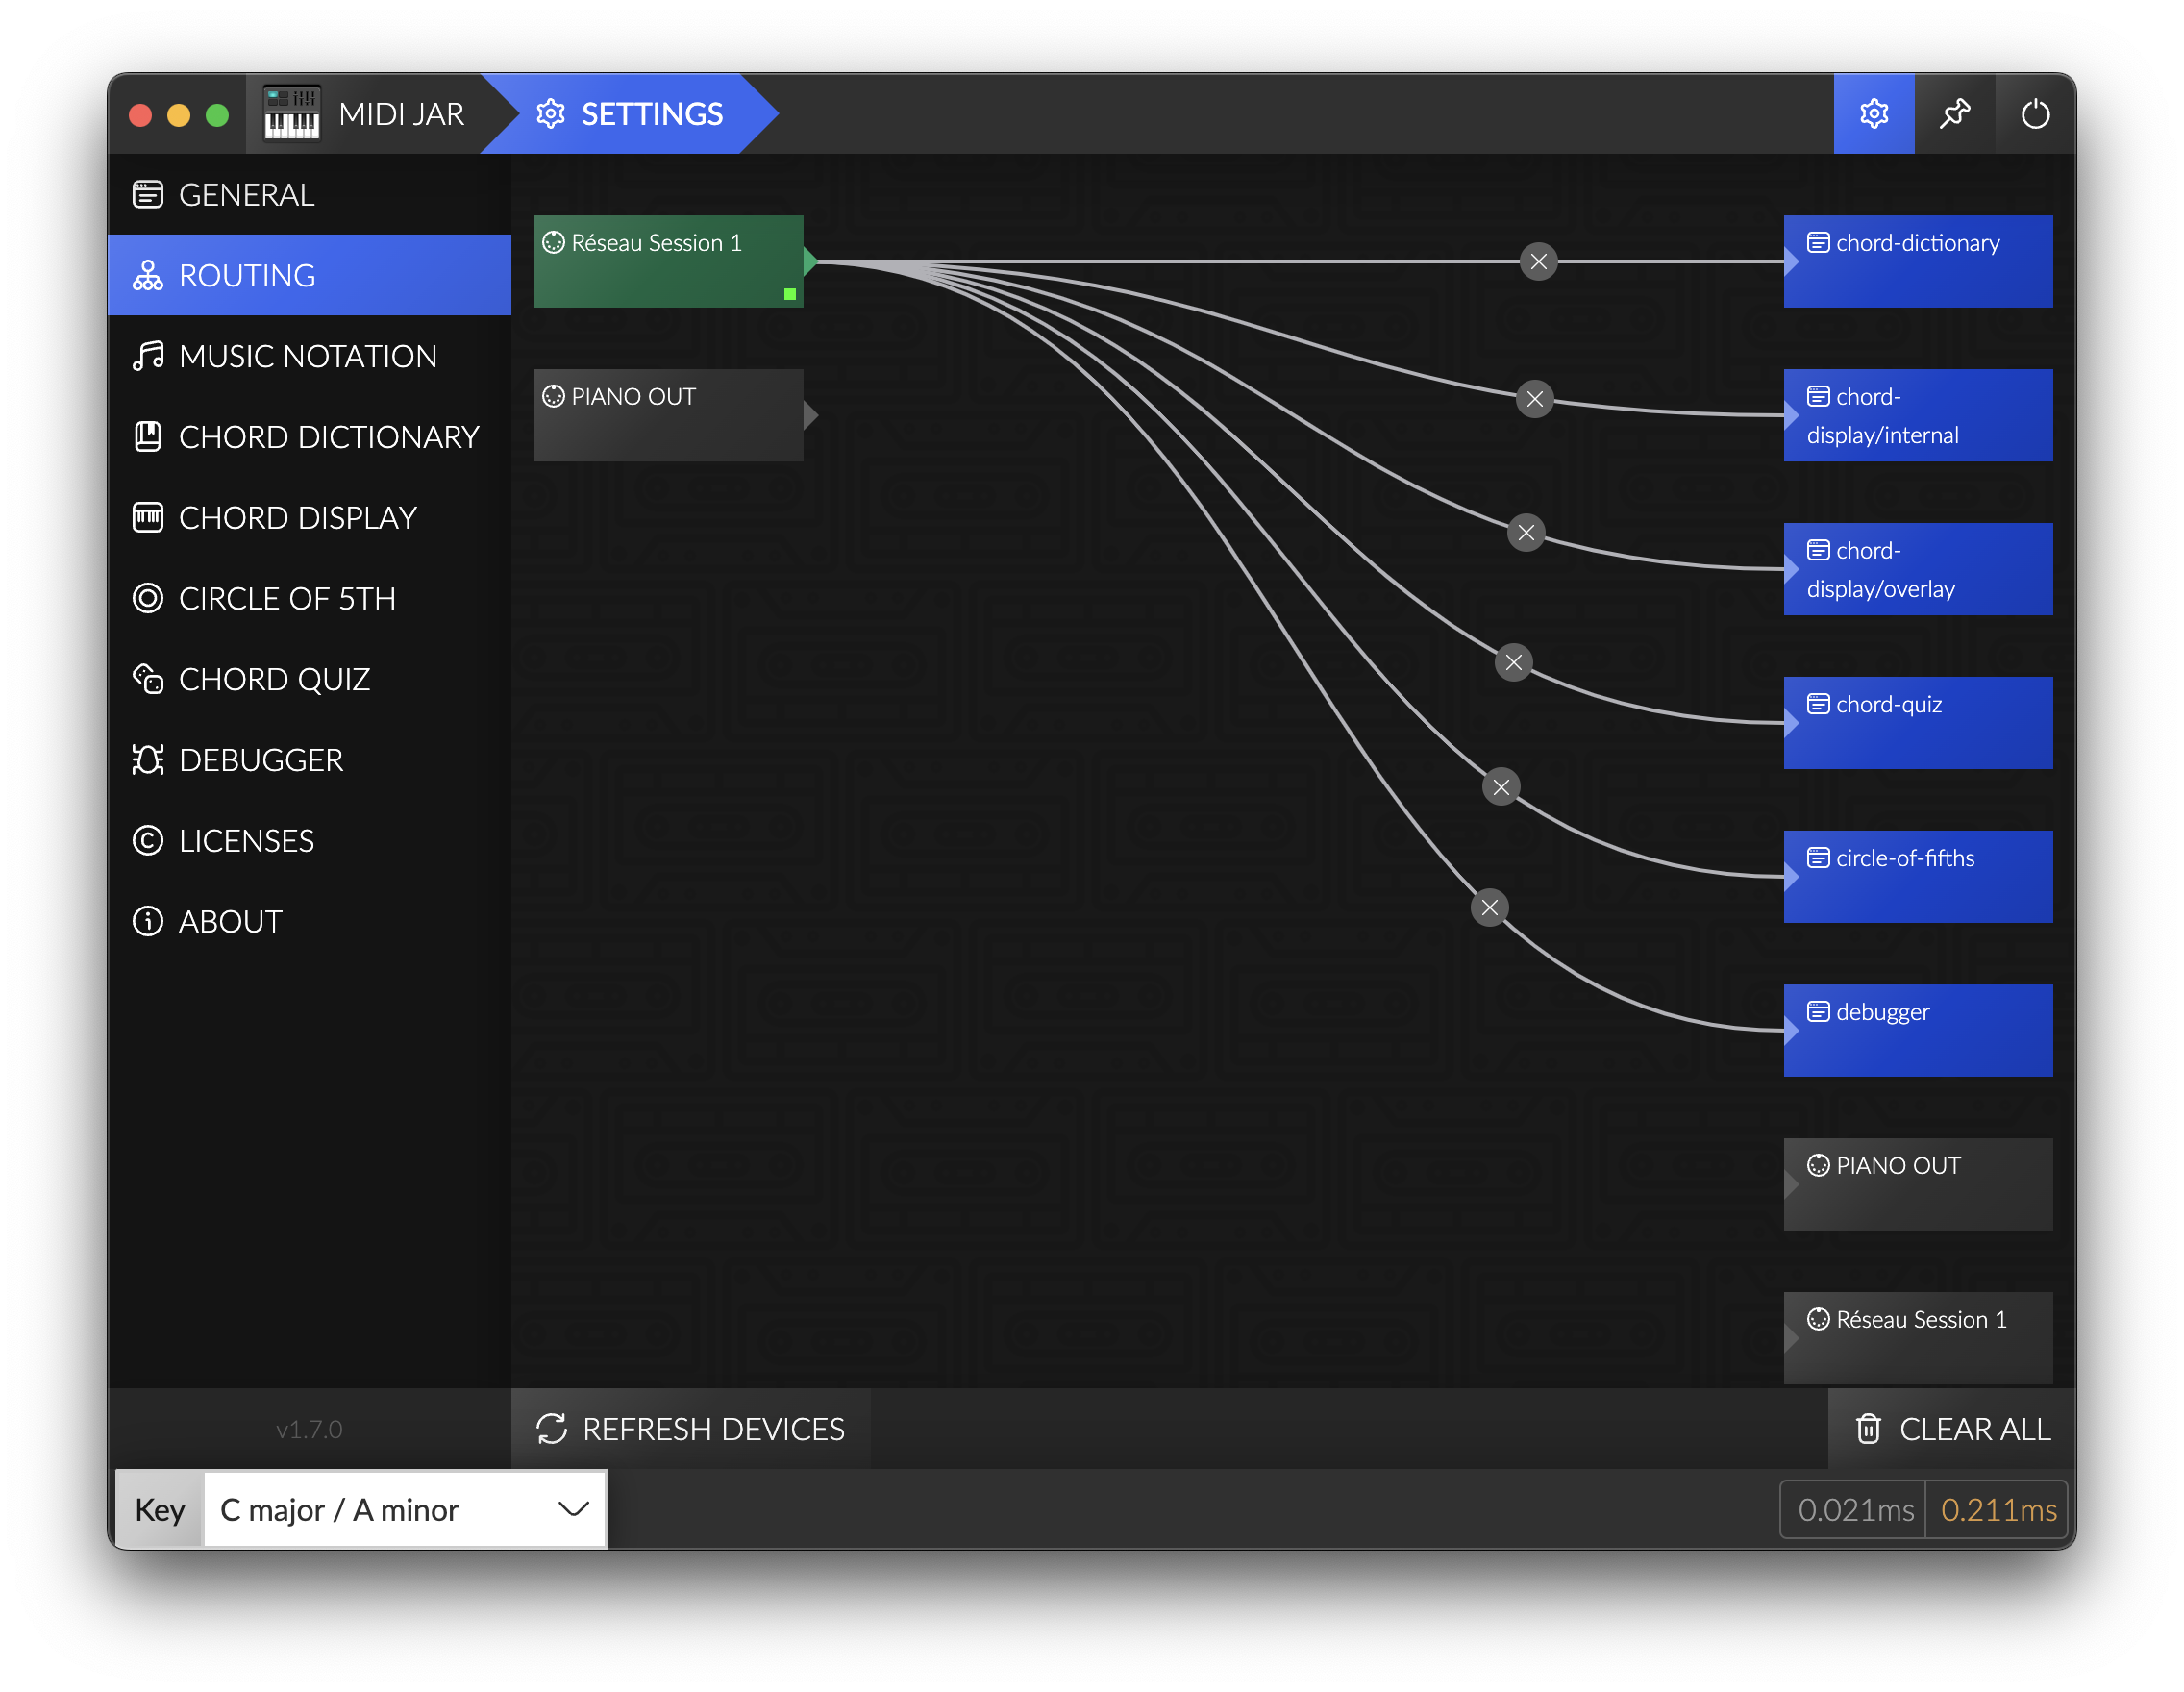2184x1692 pixels.
Task: Click the CHORD QUIZ sidebar icon
Action: coord(149,680)
